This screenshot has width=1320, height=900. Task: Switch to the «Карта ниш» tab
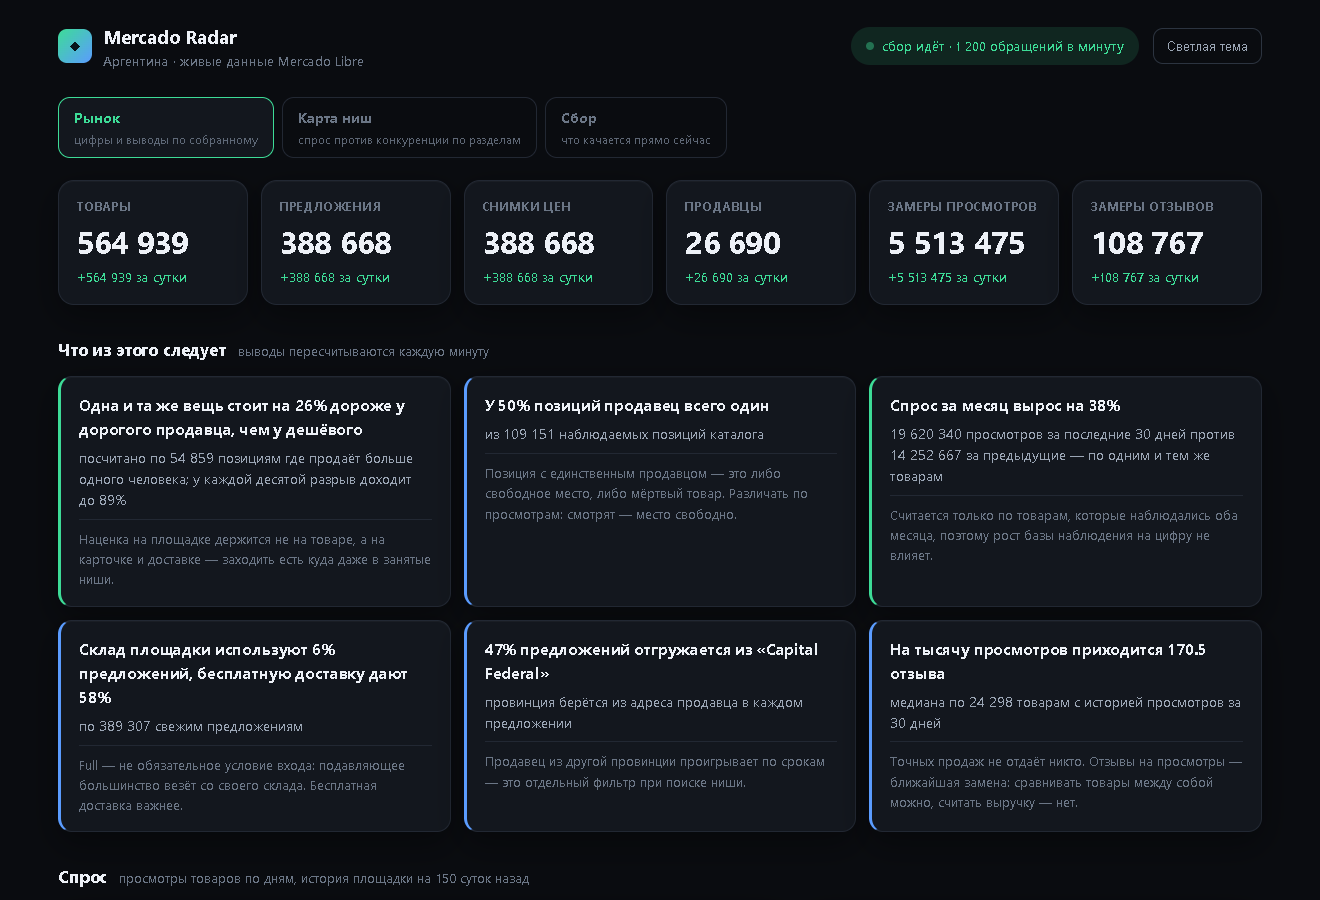click(x=409, y=127)
